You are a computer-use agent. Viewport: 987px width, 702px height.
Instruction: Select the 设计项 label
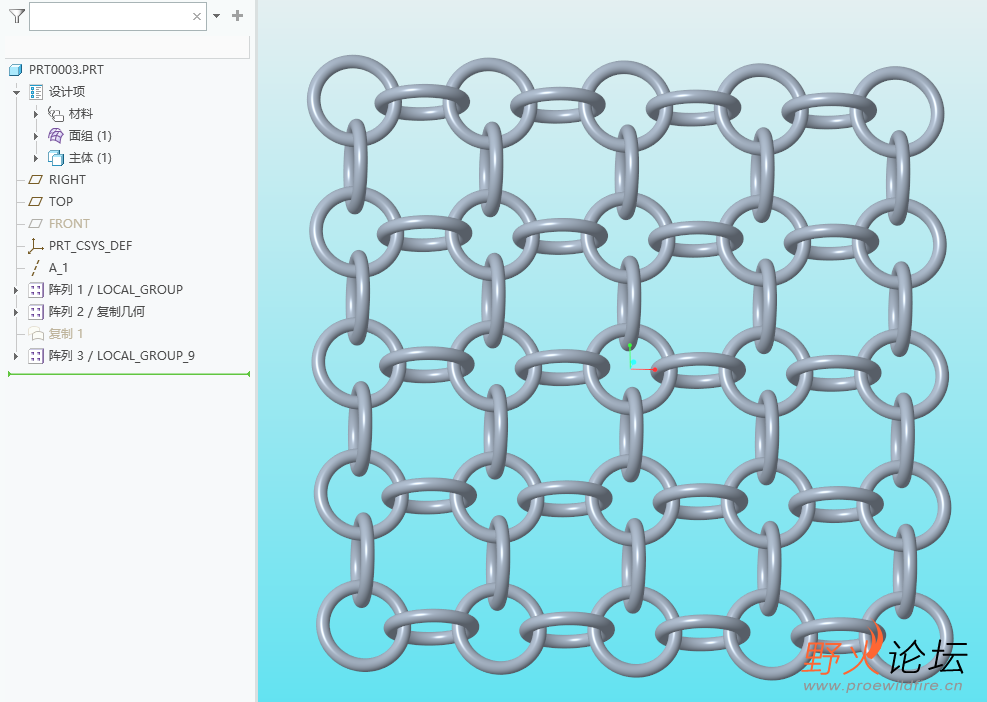pyautogui.click(x=67, y=92)
